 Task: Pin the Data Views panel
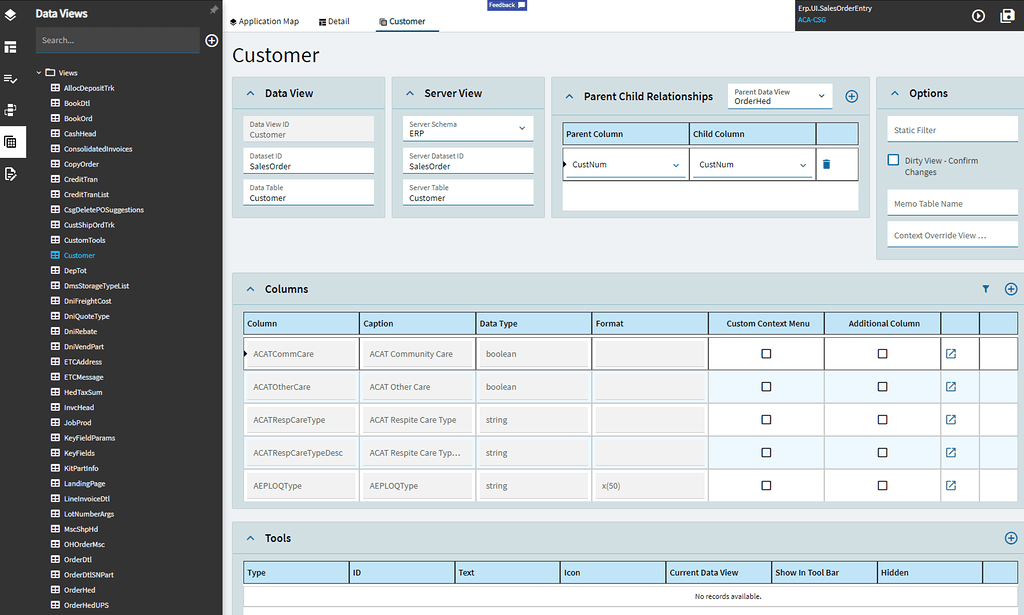point(213,12)
